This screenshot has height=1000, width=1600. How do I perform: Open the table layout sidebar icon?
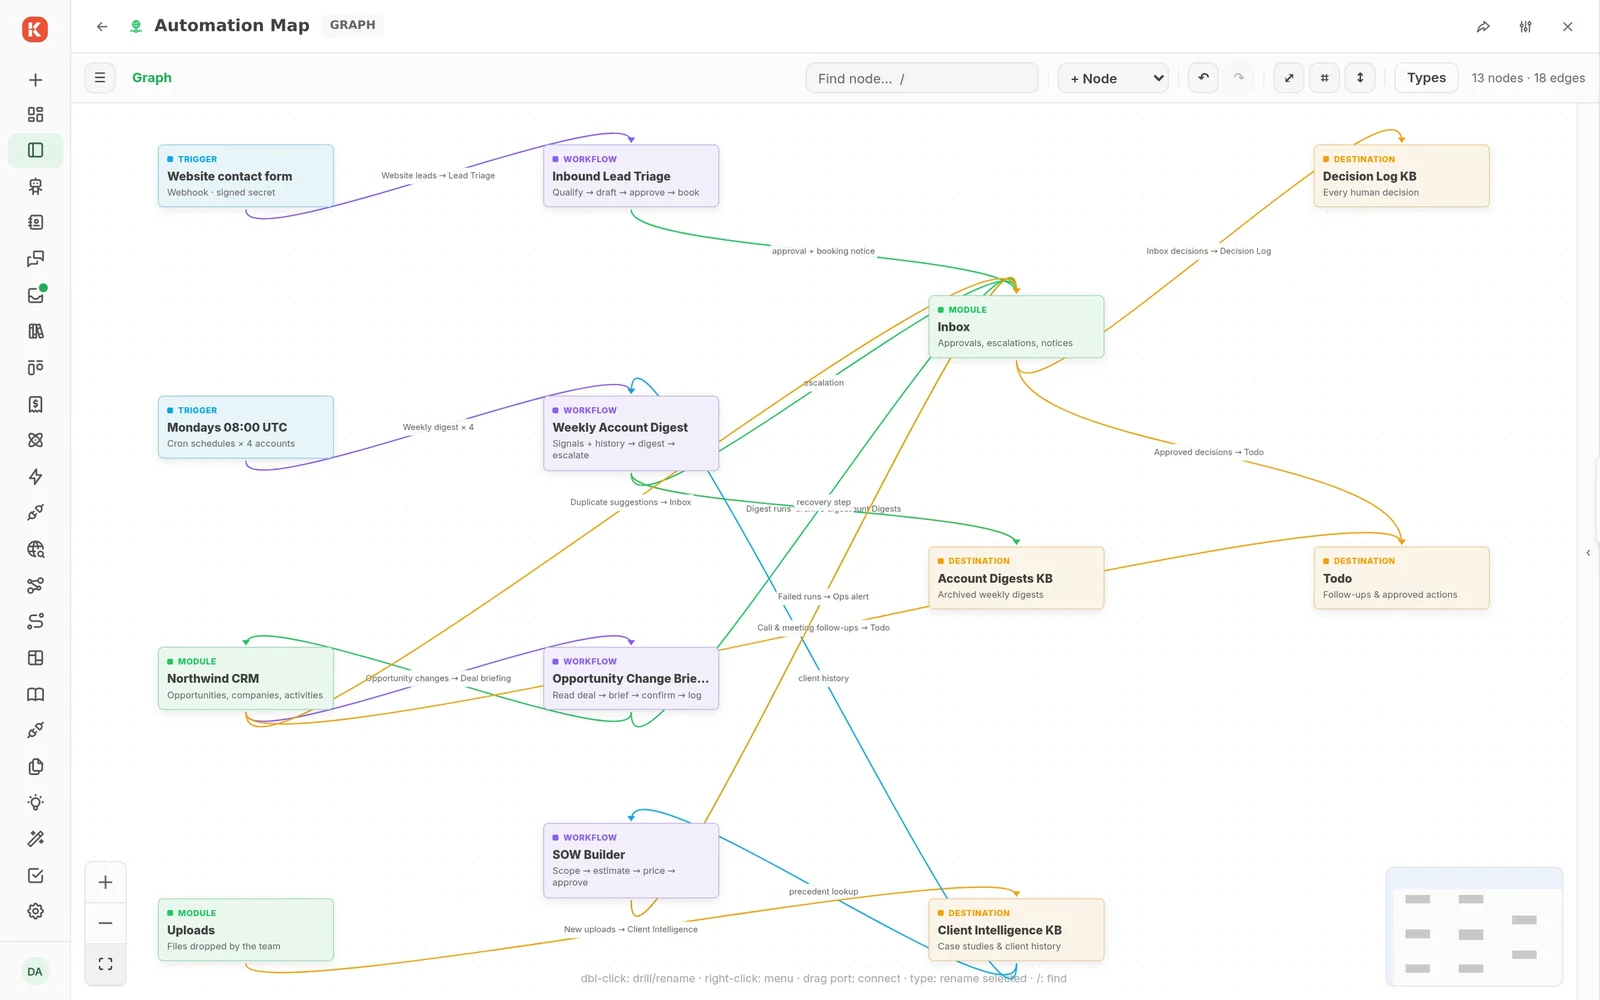[35, 658]
